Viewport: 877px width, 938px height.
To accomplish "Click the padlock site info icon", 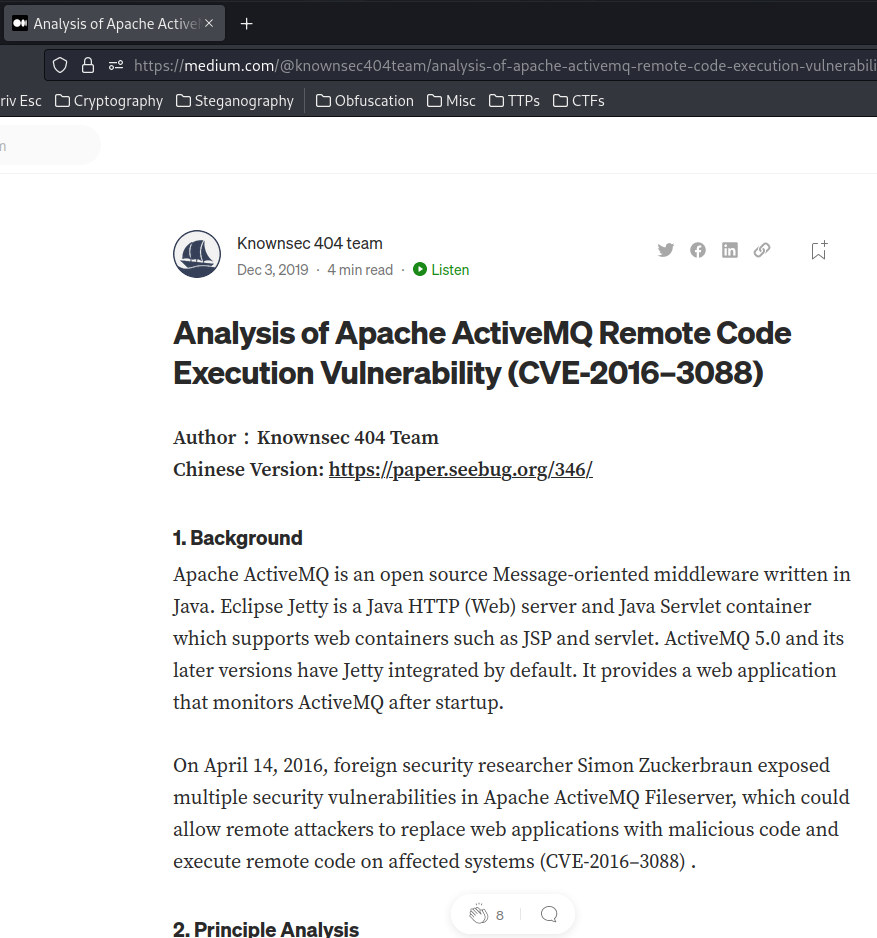I will 88,65.
